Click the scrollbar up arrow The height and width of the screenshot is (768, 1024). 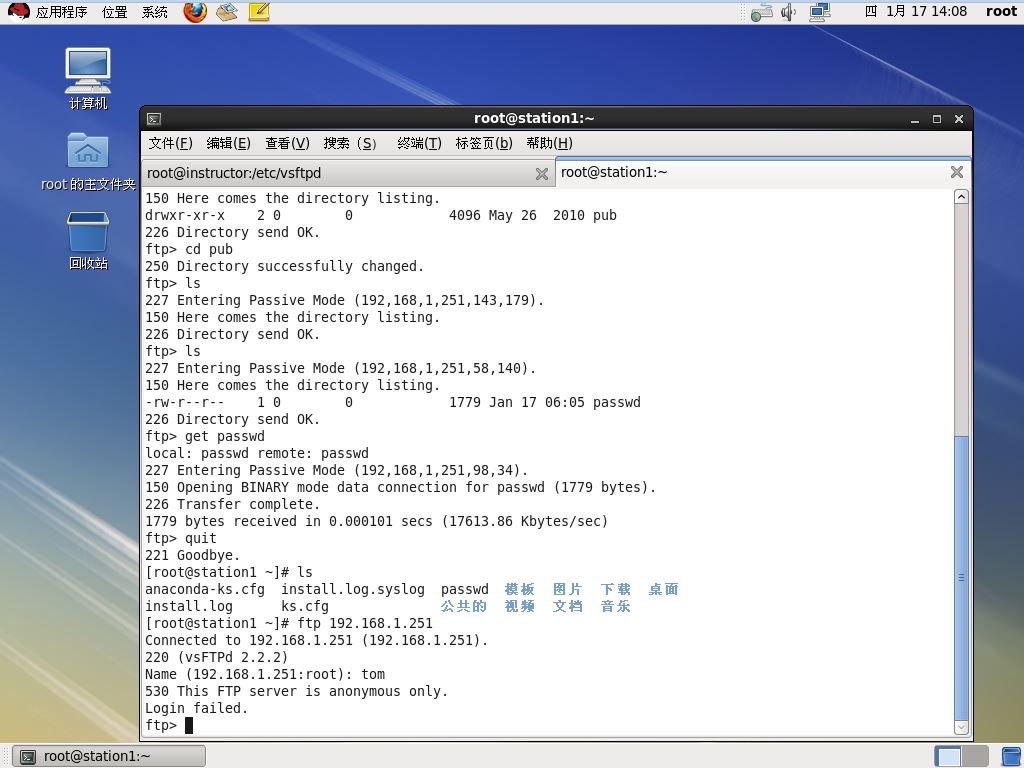tap(961, 197)
